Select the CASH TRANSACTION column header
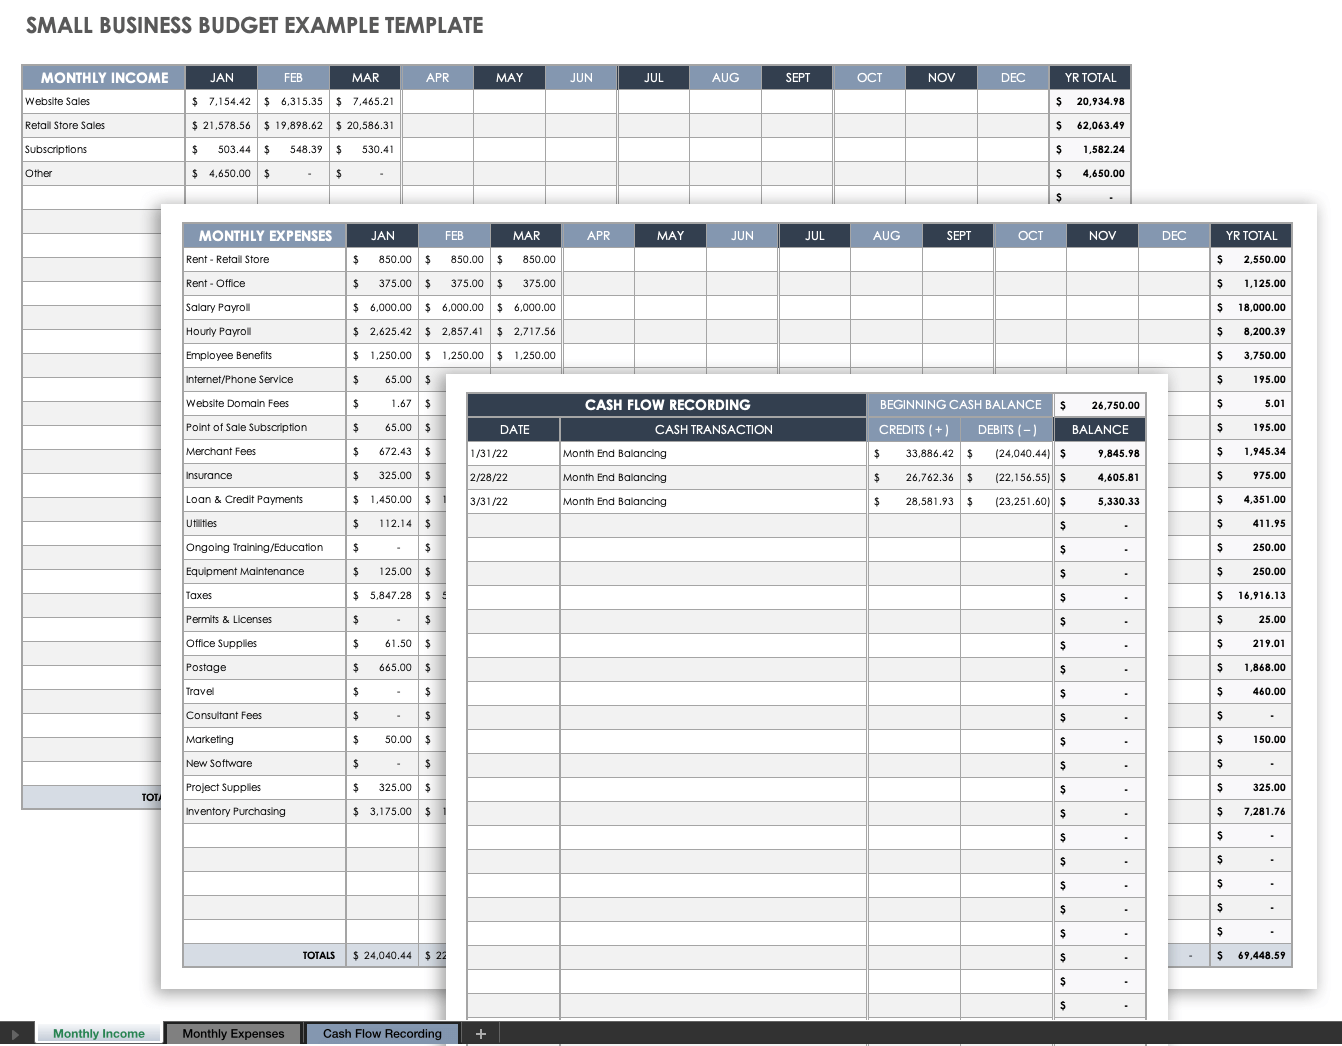Viewport: 1342px width, 1046px height. [714, 429]
